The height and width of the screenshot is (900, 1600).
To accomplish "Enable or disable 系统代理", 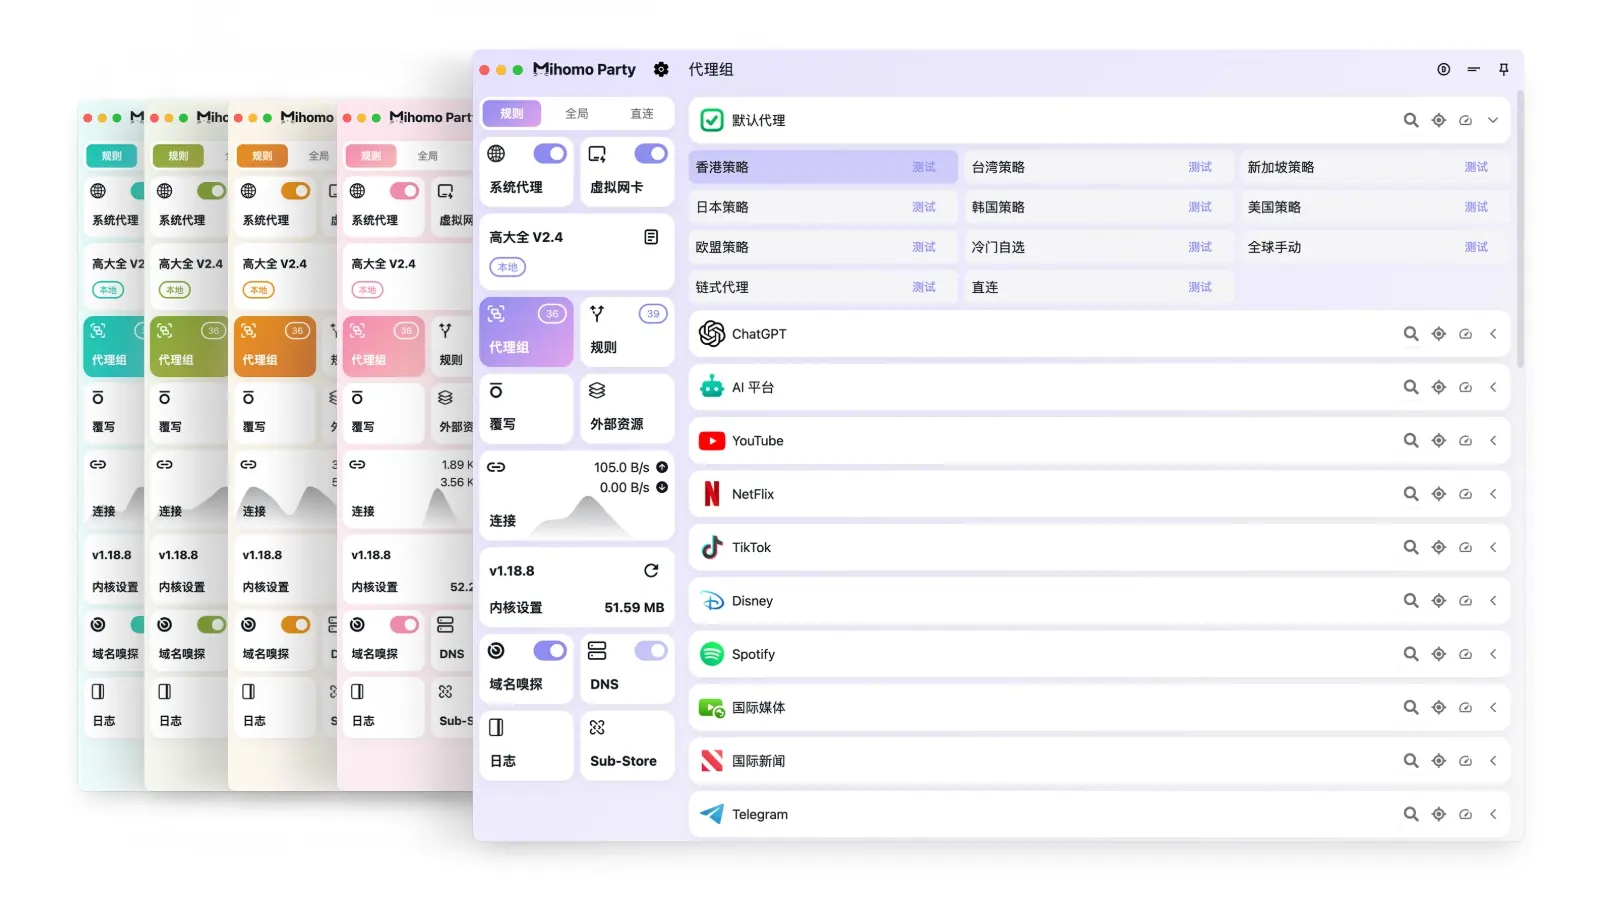I will tap(550, 153).
